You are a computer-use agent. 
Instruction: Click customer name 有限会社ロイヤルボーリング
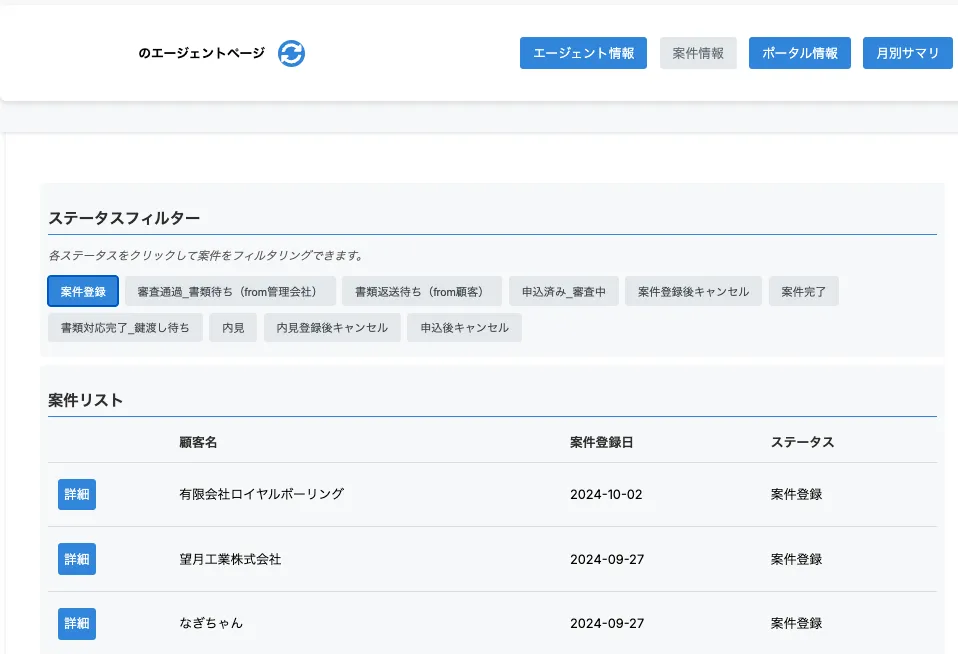point(261,494)
